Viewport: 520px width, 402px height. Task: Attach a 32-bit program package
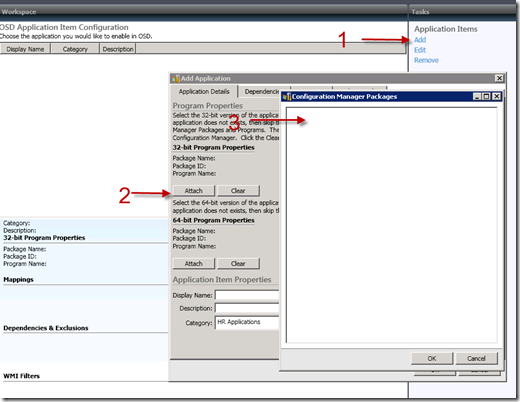(x=194, y=191)
